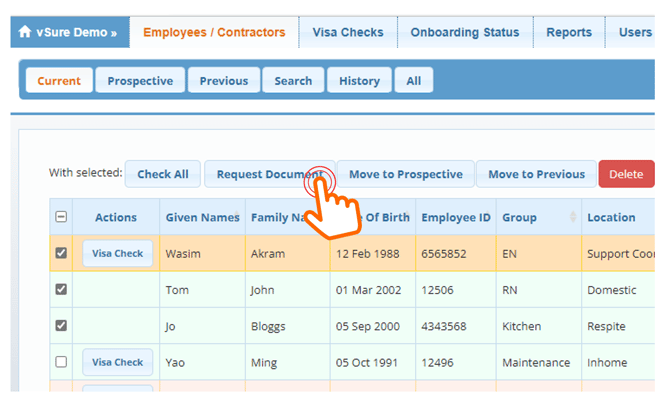Move selected employees to Prospective
The width and height of the screenshot is (670, 405).
405,174
